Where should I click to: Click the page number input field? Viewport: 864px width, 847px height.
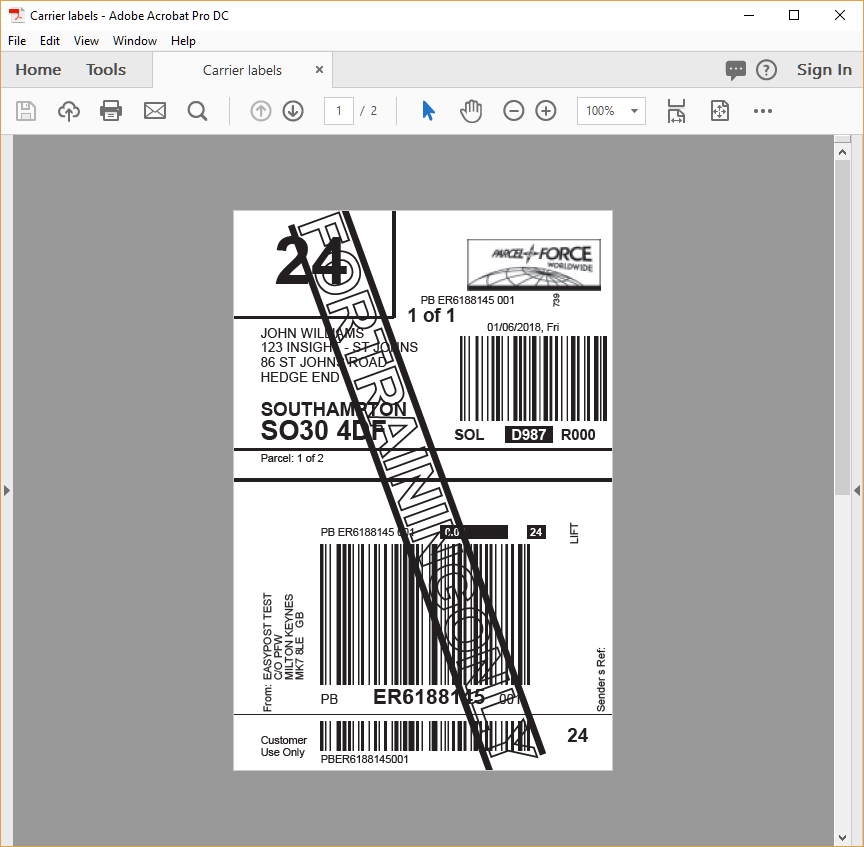coord(338,111)
